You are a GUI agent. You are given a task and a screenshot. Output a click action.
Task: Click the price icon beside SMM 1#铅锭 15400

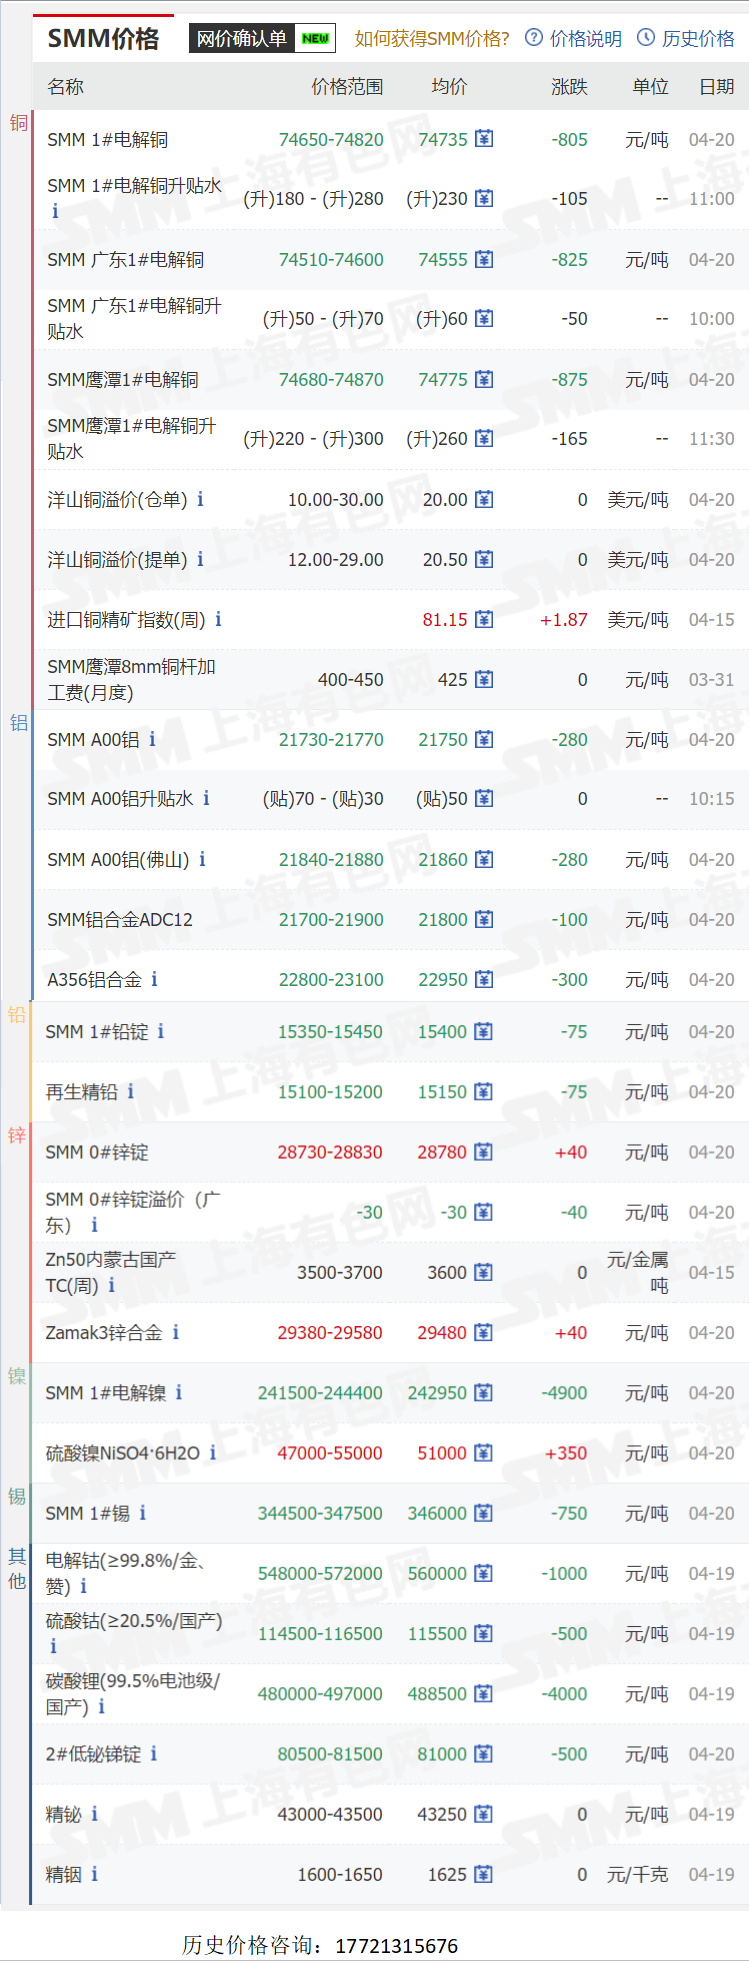point(483,1031)
